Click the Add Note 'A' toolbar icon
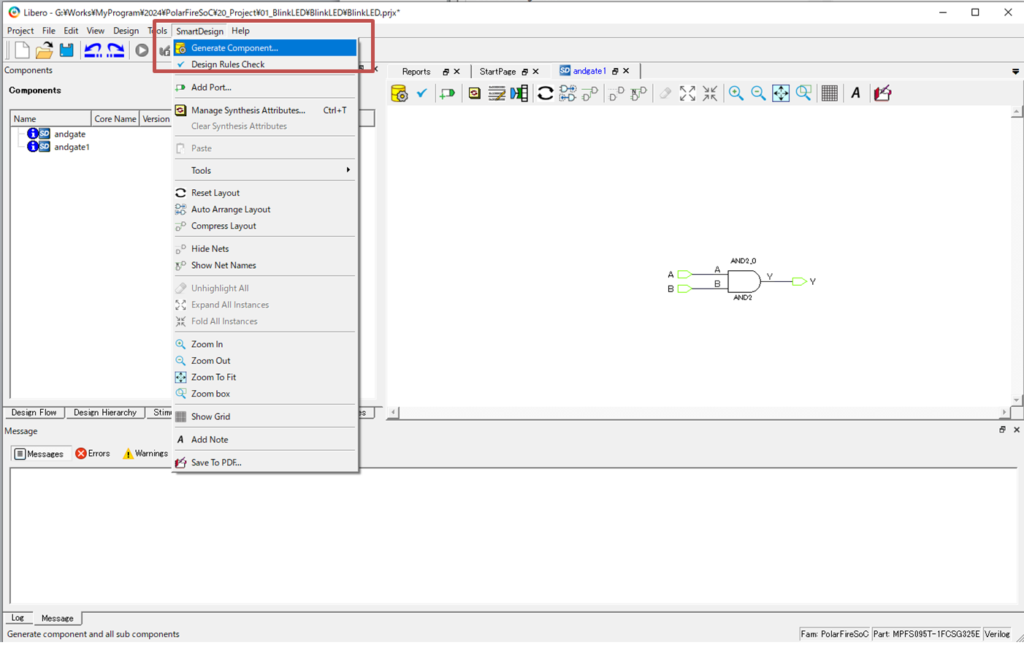Screen dimensions: 1024x645 coord(856,93)
